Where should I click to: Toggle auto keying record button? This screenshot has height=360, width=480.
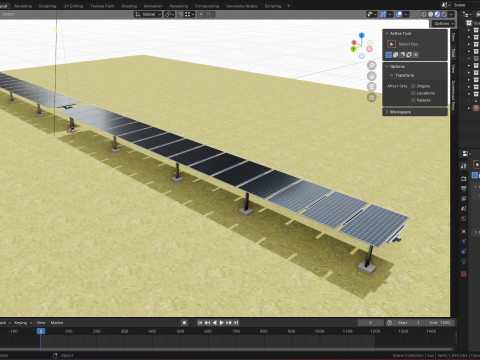(x=184, y=323)
